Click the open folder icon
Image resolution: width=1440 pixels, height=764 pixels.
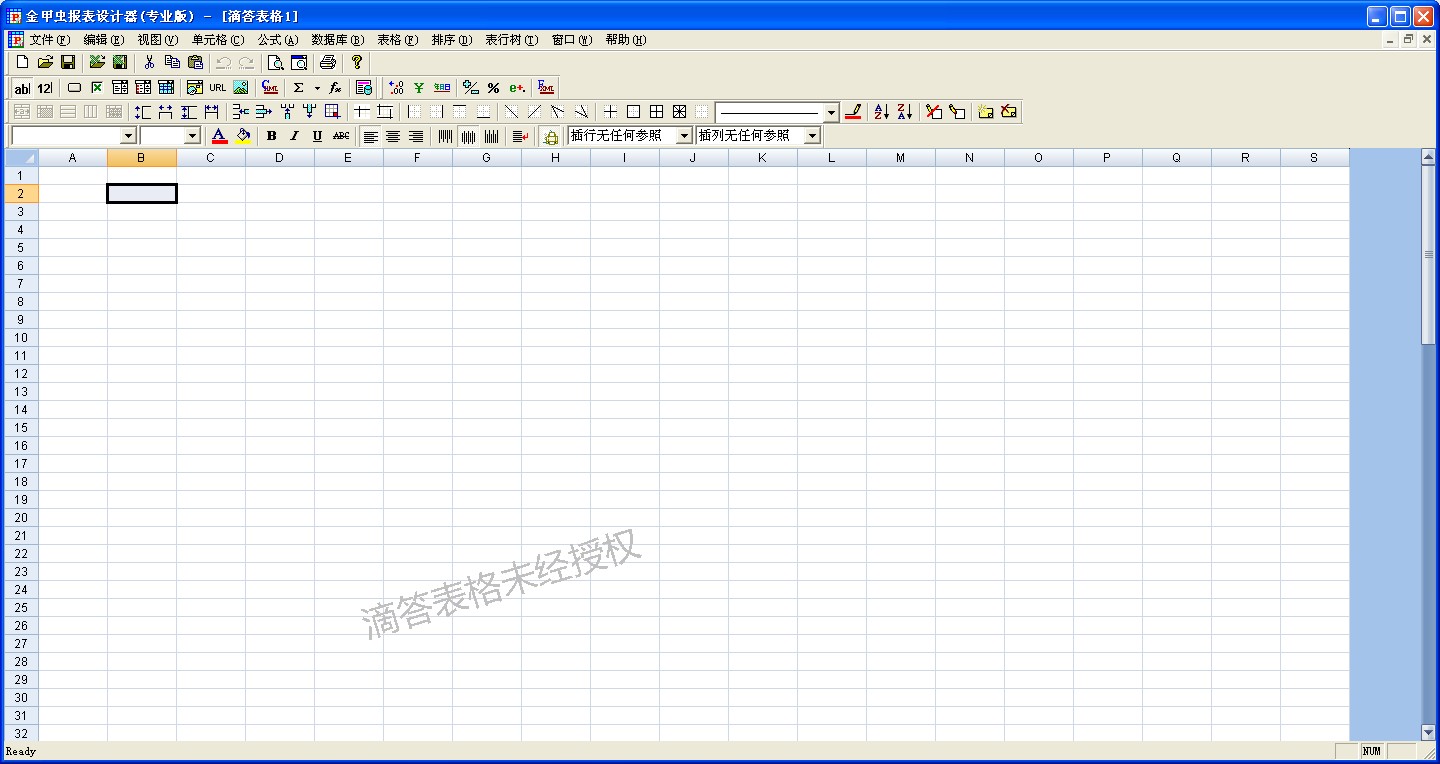point(45,62)
